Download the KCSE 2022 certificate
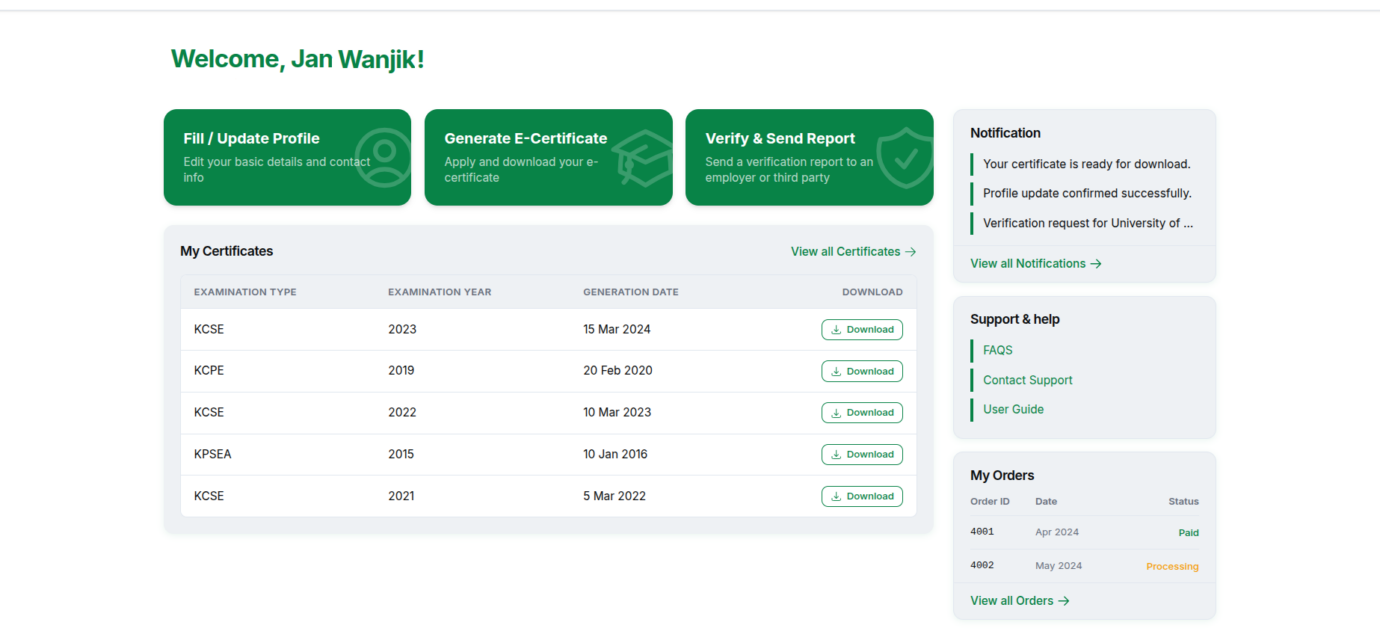Screen dimensions: 1380x640 tap(862, 413)
